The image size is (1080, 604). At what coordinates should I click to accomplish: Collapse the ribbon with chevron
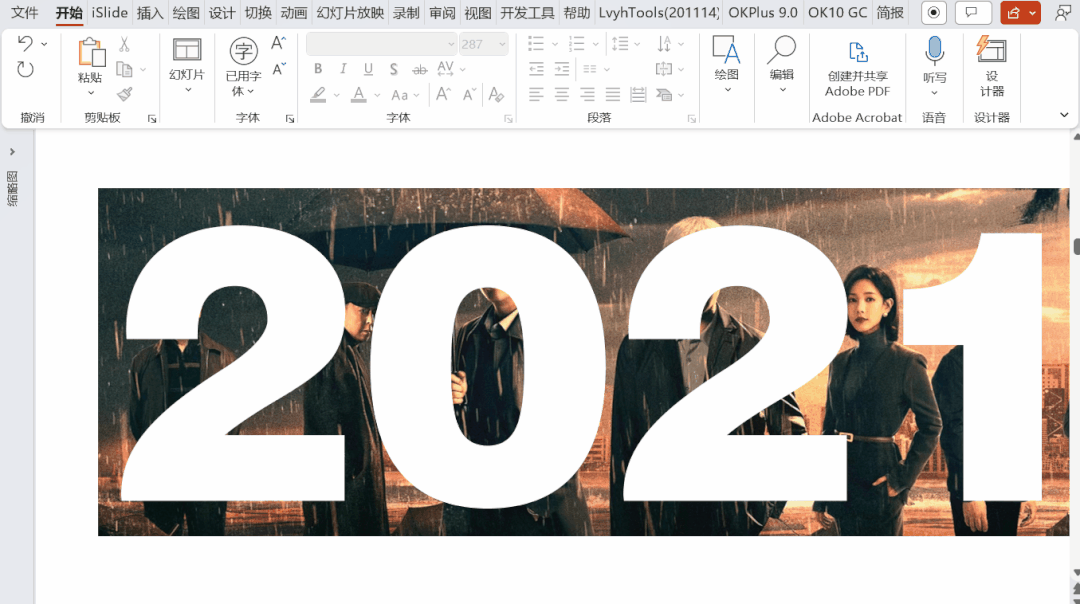click(1064, 115)
